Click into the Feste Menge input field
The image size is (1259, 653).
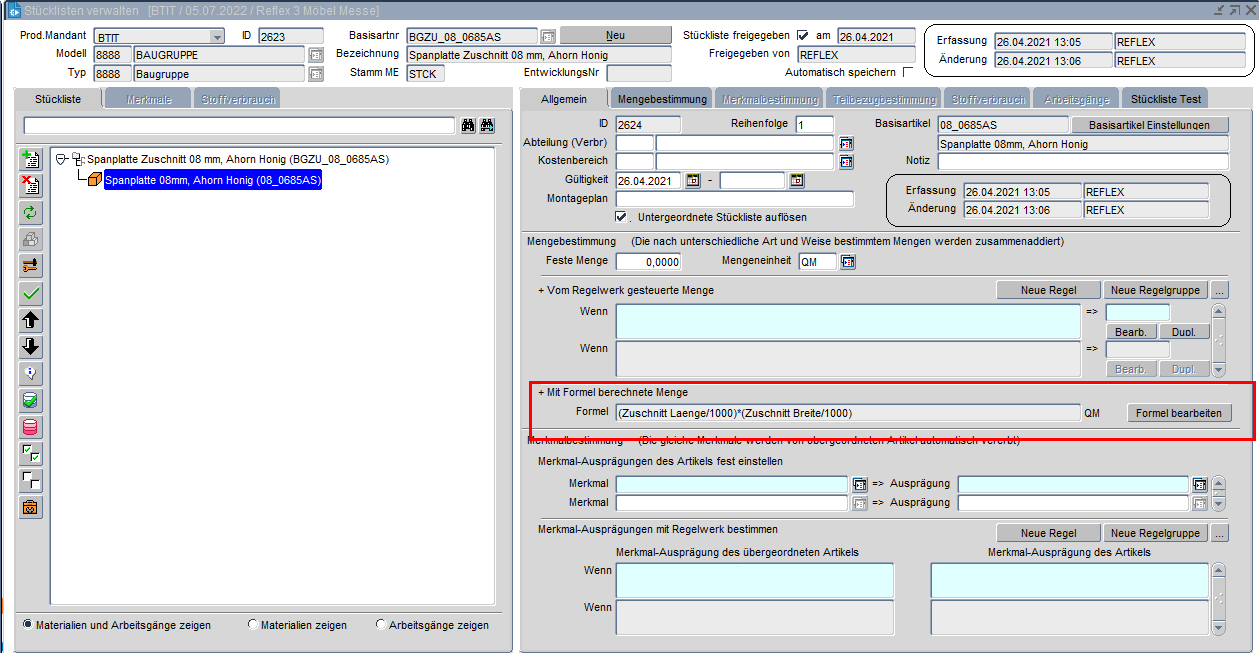click(x=648, y=262)
